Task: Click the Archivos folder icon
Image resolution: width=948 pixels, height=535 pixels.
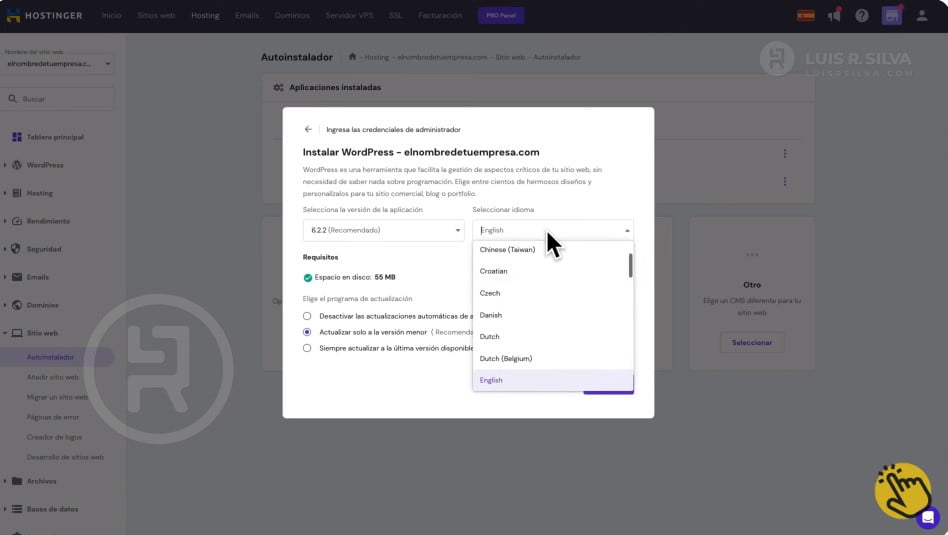Action: (17, 481)
